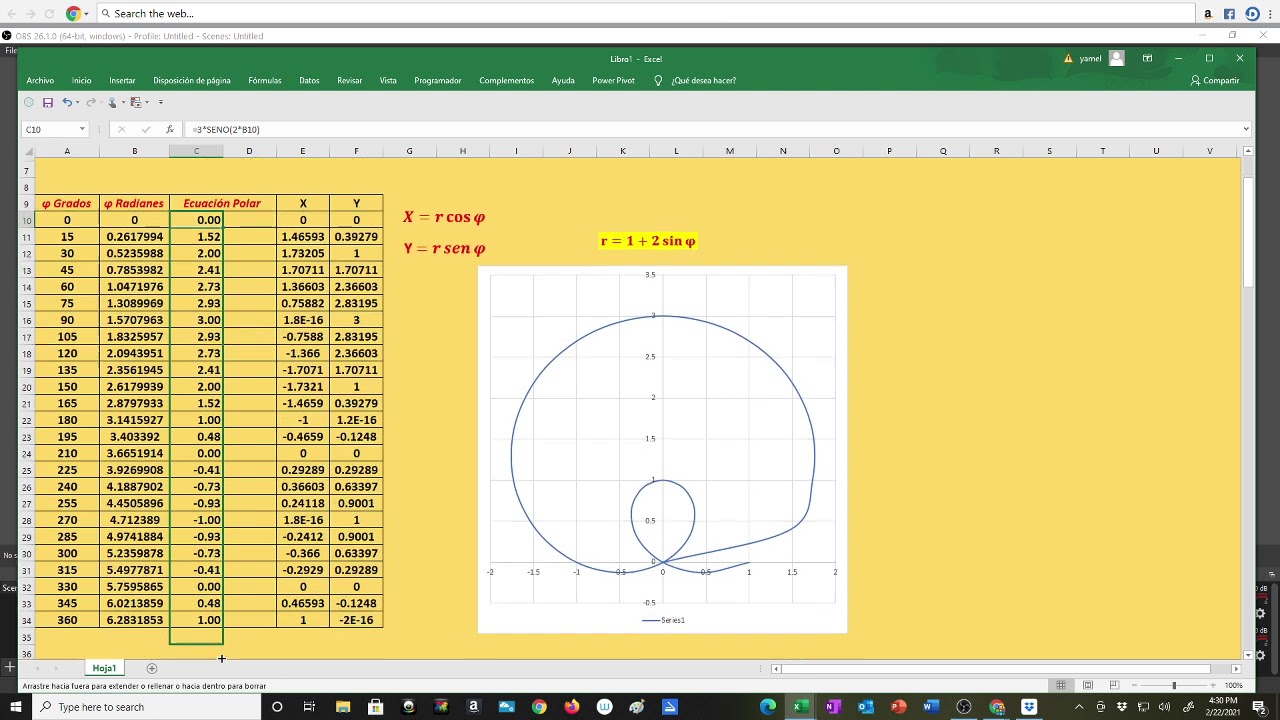The image size is (1280, 720).
Task: Expand the Name Box dropdown
Action: coord(82,129)
